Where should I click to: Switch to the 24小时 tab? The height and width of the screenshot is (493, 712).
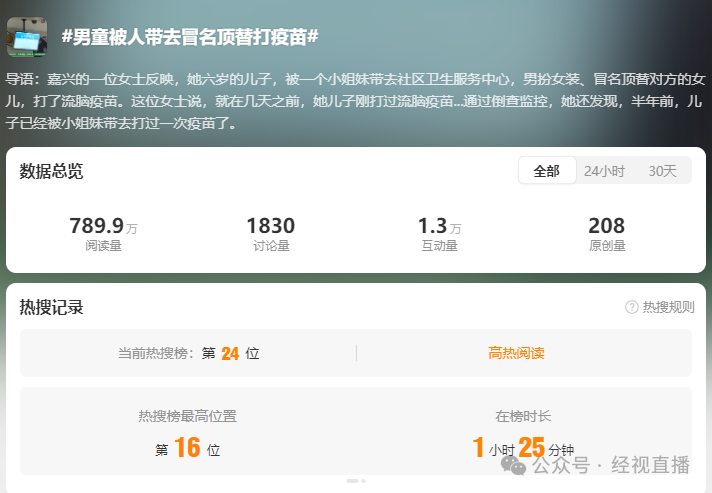[604, 171]
